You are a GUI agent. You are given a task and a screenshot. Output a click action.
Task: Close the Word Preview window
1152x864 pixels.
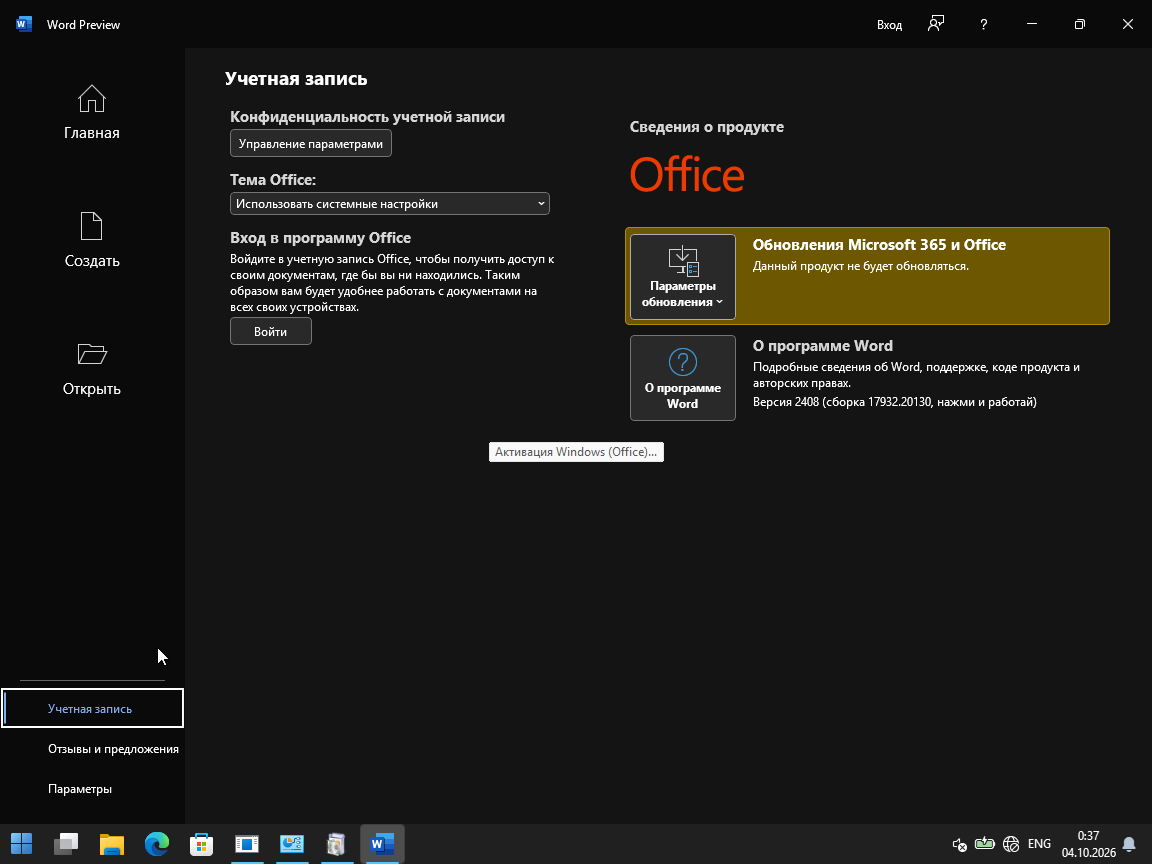1128,24
